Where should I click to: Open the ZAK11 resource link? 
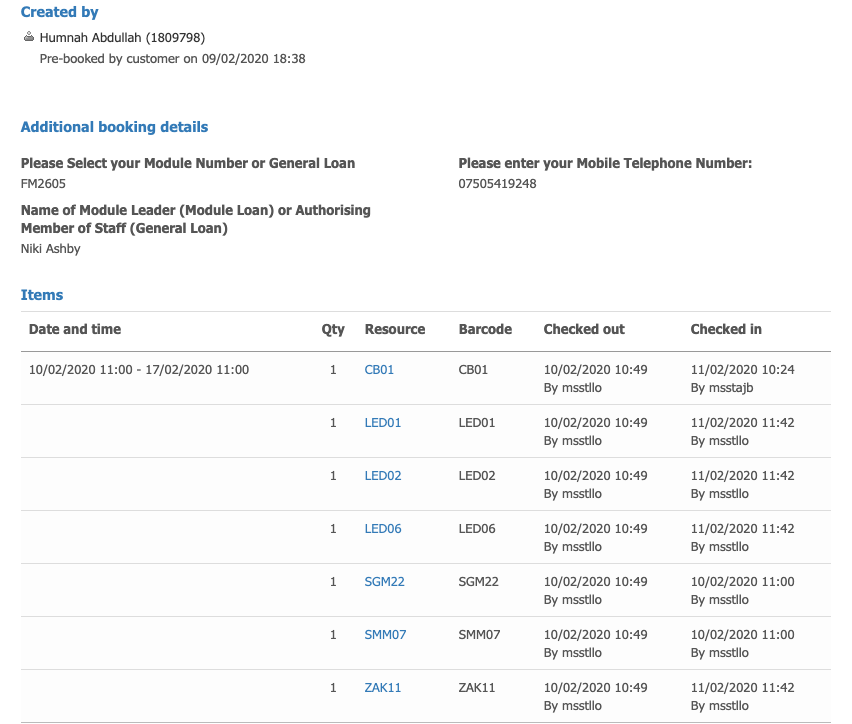(383, 688)
